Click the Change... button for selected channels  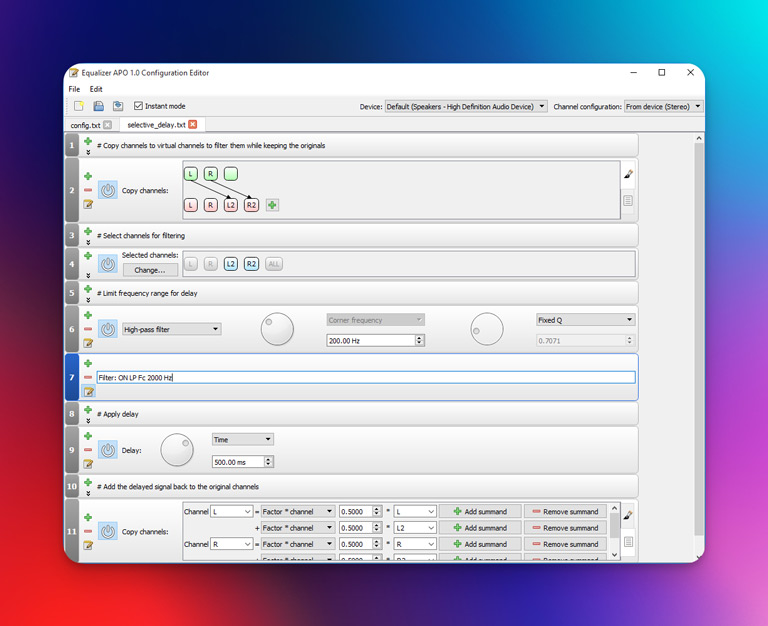150,269
